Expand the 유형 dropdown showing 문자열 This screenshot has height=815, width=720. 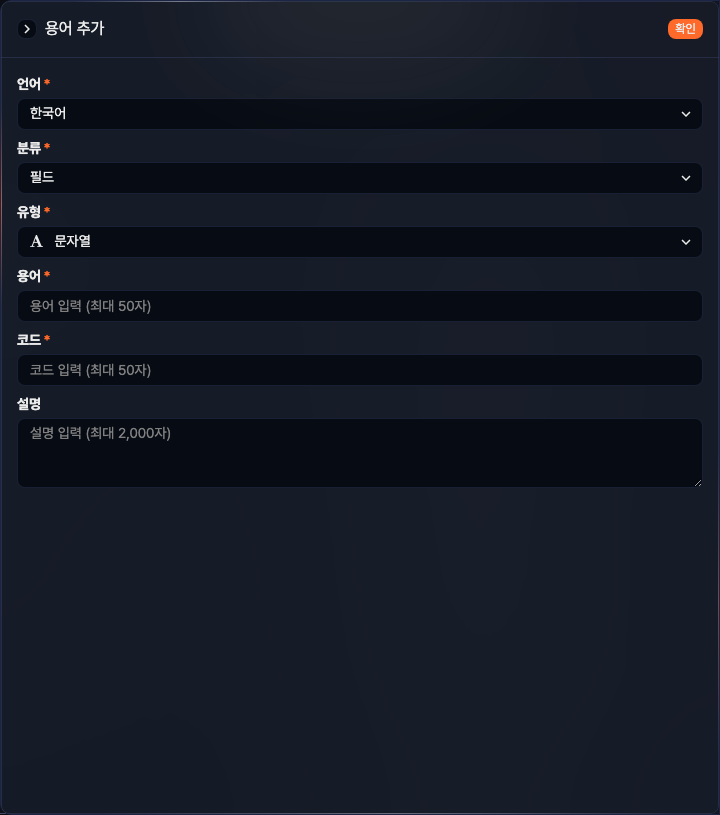[360, 241]
